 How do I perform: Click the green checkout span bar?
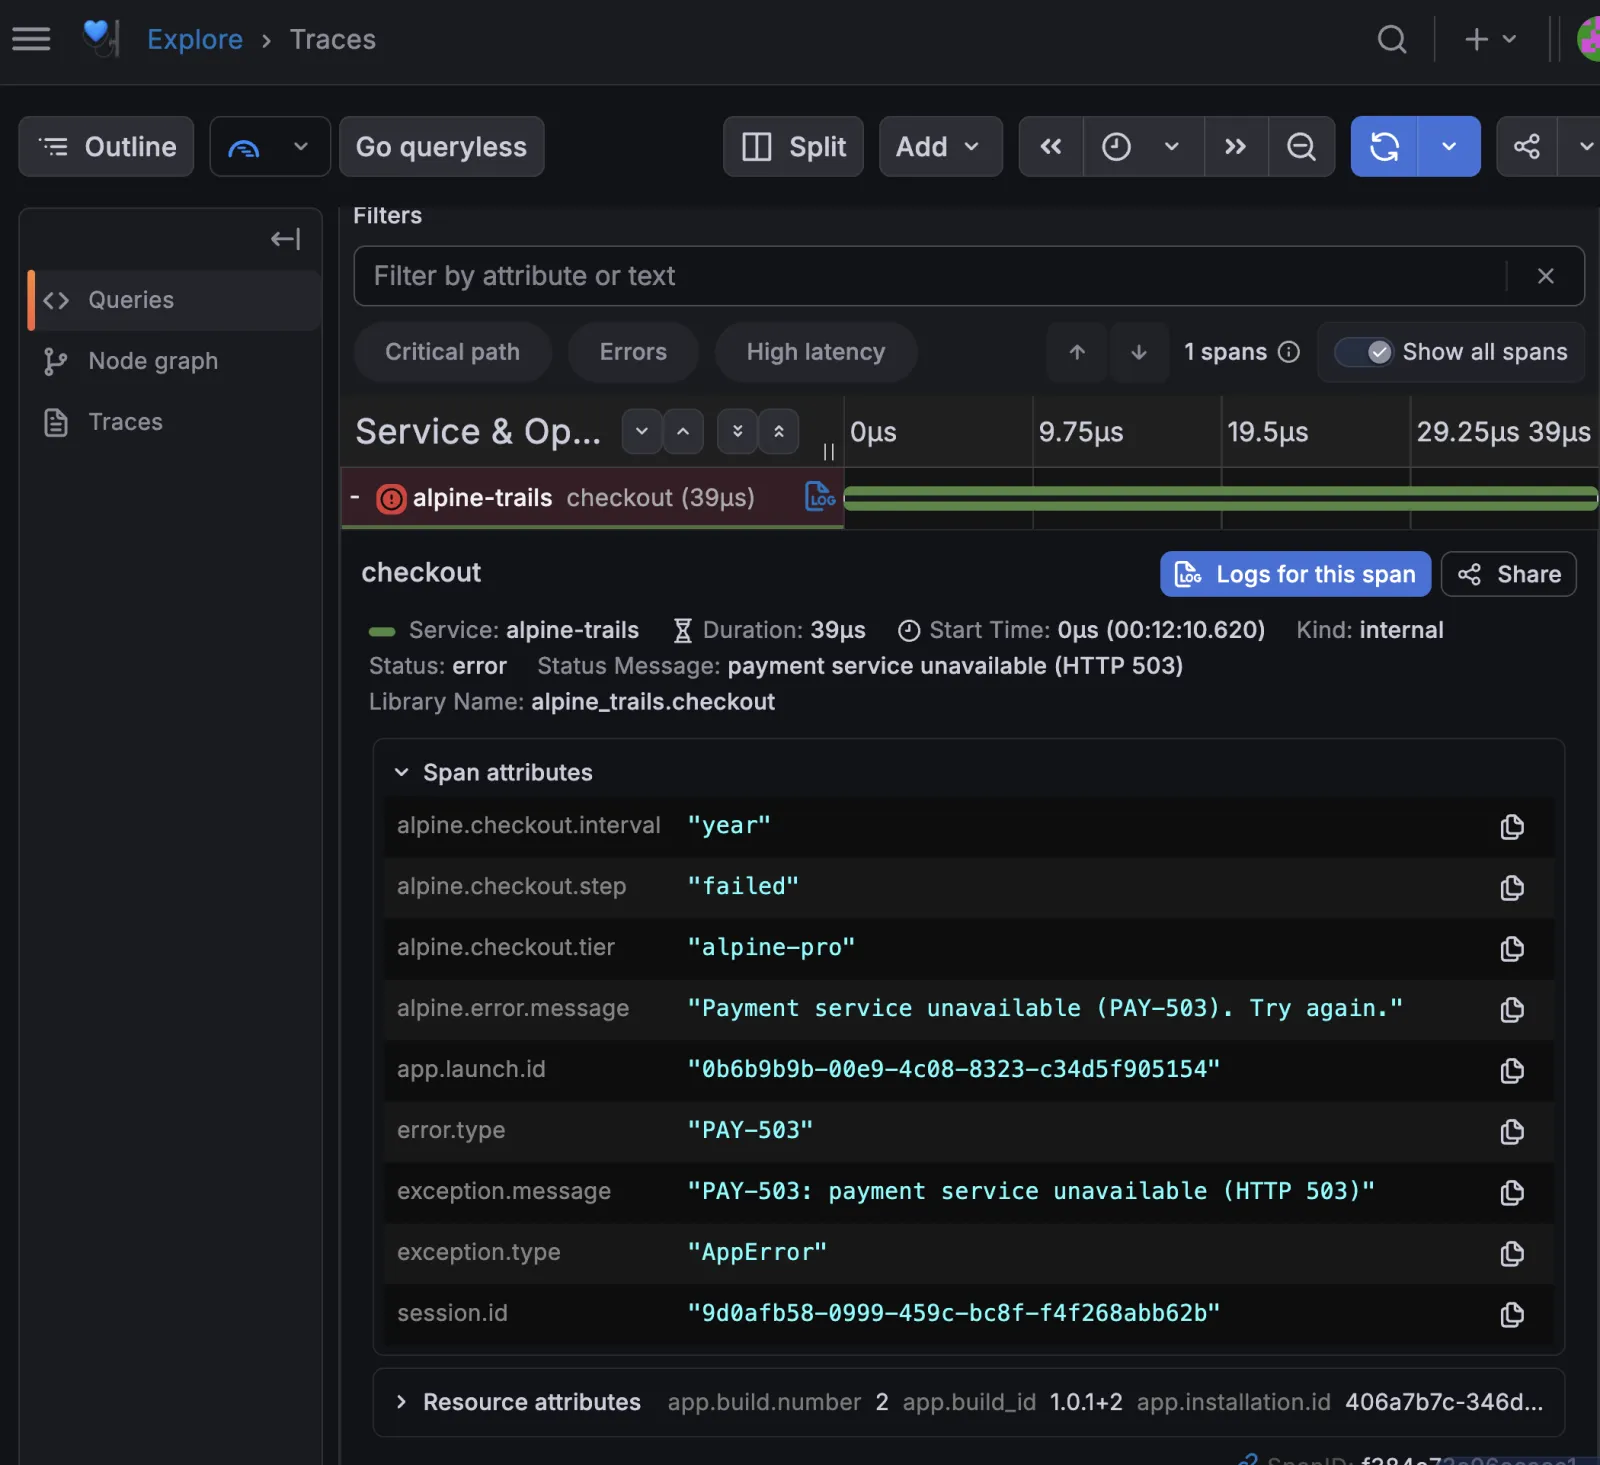point(1220,498)
